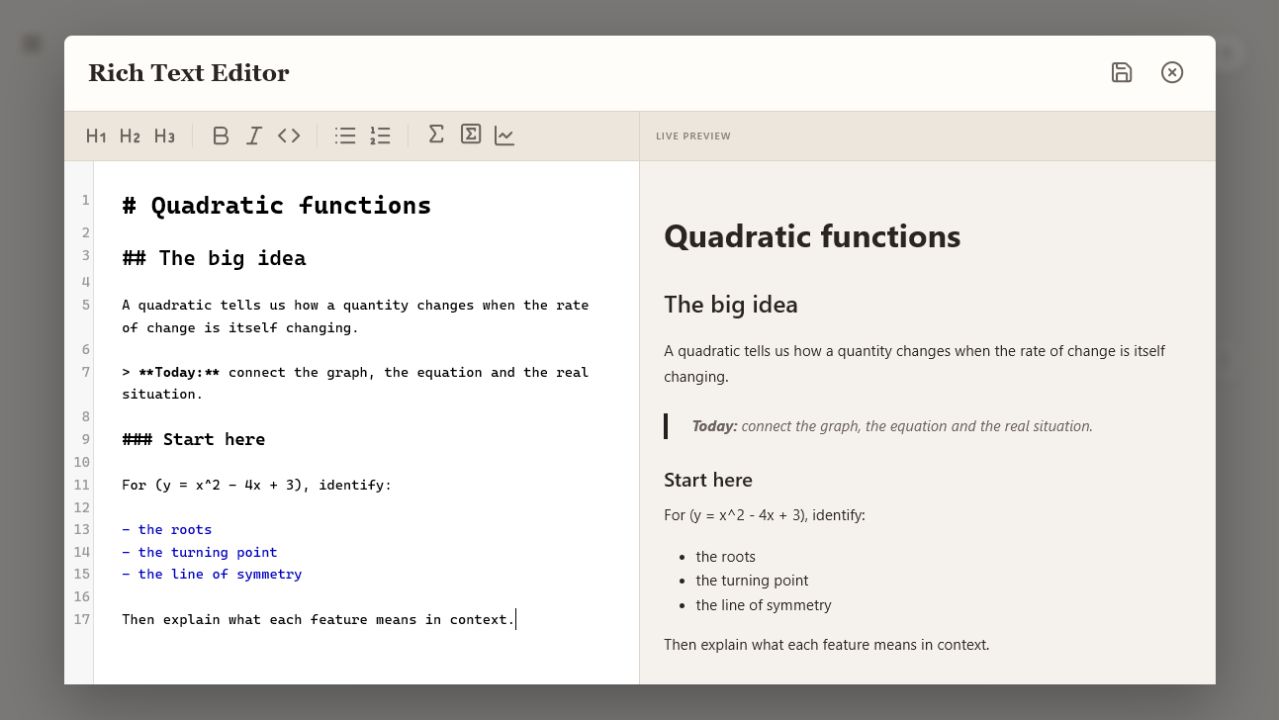Click 'Quadratic functions' heading in live preview
Viewport: 1279px width, 720px height.
pyautogui.click(x=812, y=237)
